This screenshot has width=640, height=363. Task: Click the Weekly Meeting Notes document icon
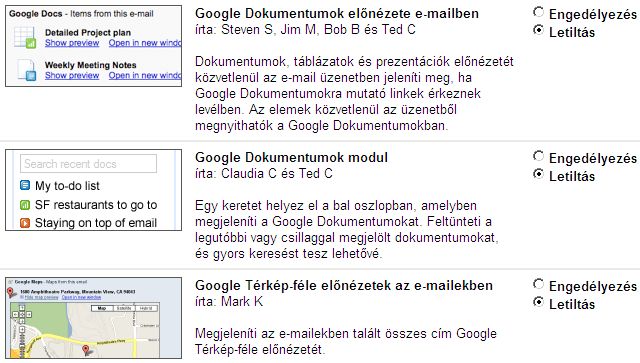coord(27,70)
